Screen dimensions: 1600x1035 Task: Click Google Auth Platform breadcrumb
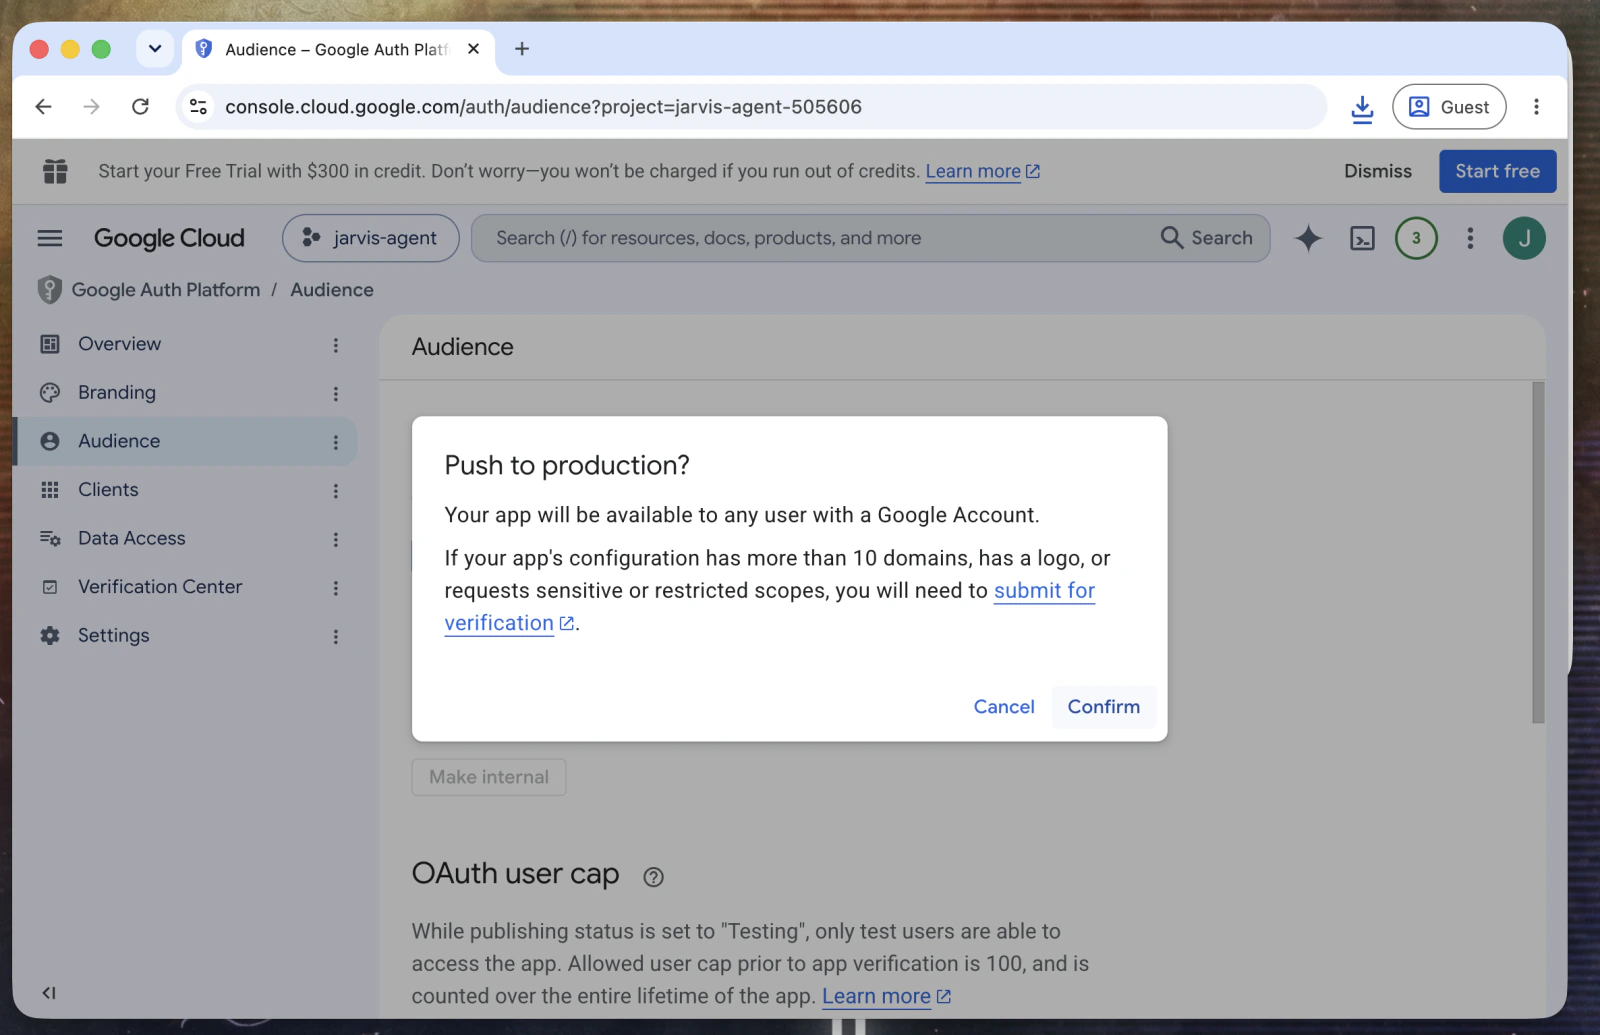166,290
